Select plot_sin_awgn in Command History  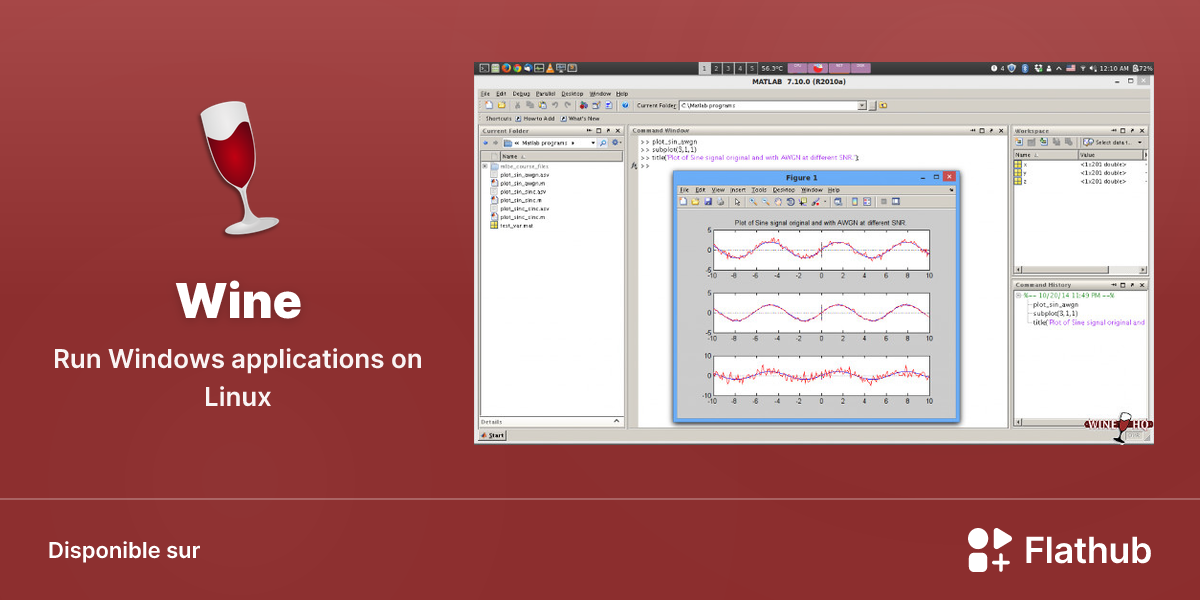1056,304
